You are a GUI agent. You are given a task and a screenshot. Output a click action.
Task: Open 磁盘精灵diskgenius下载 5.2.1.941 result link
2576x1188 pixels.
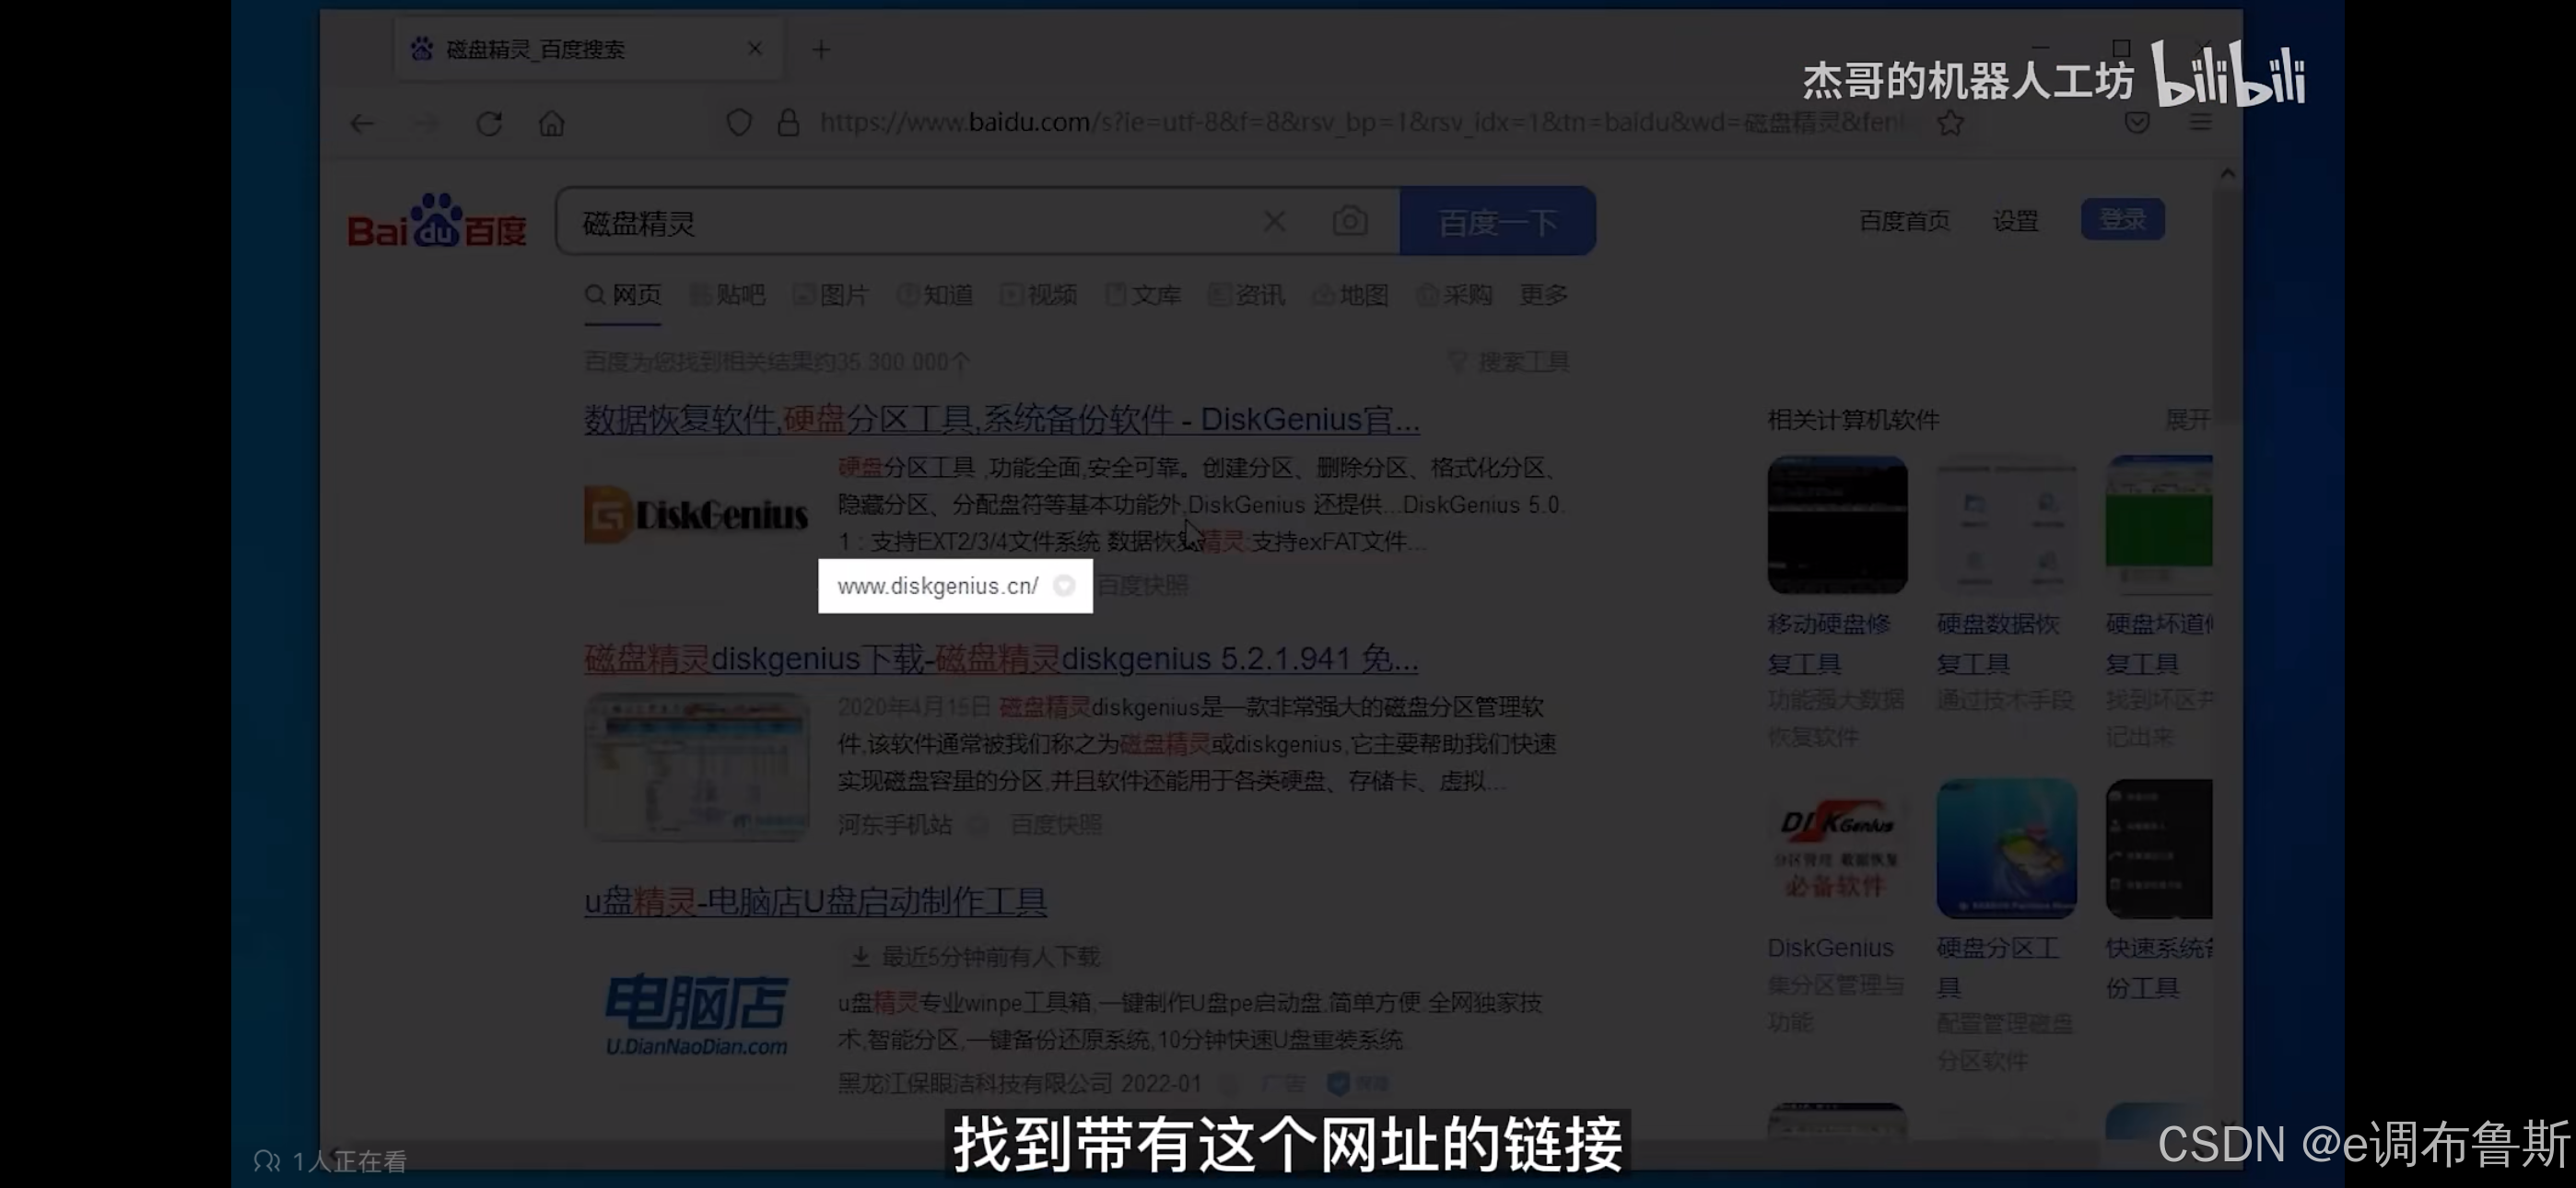pos(1001,659)
